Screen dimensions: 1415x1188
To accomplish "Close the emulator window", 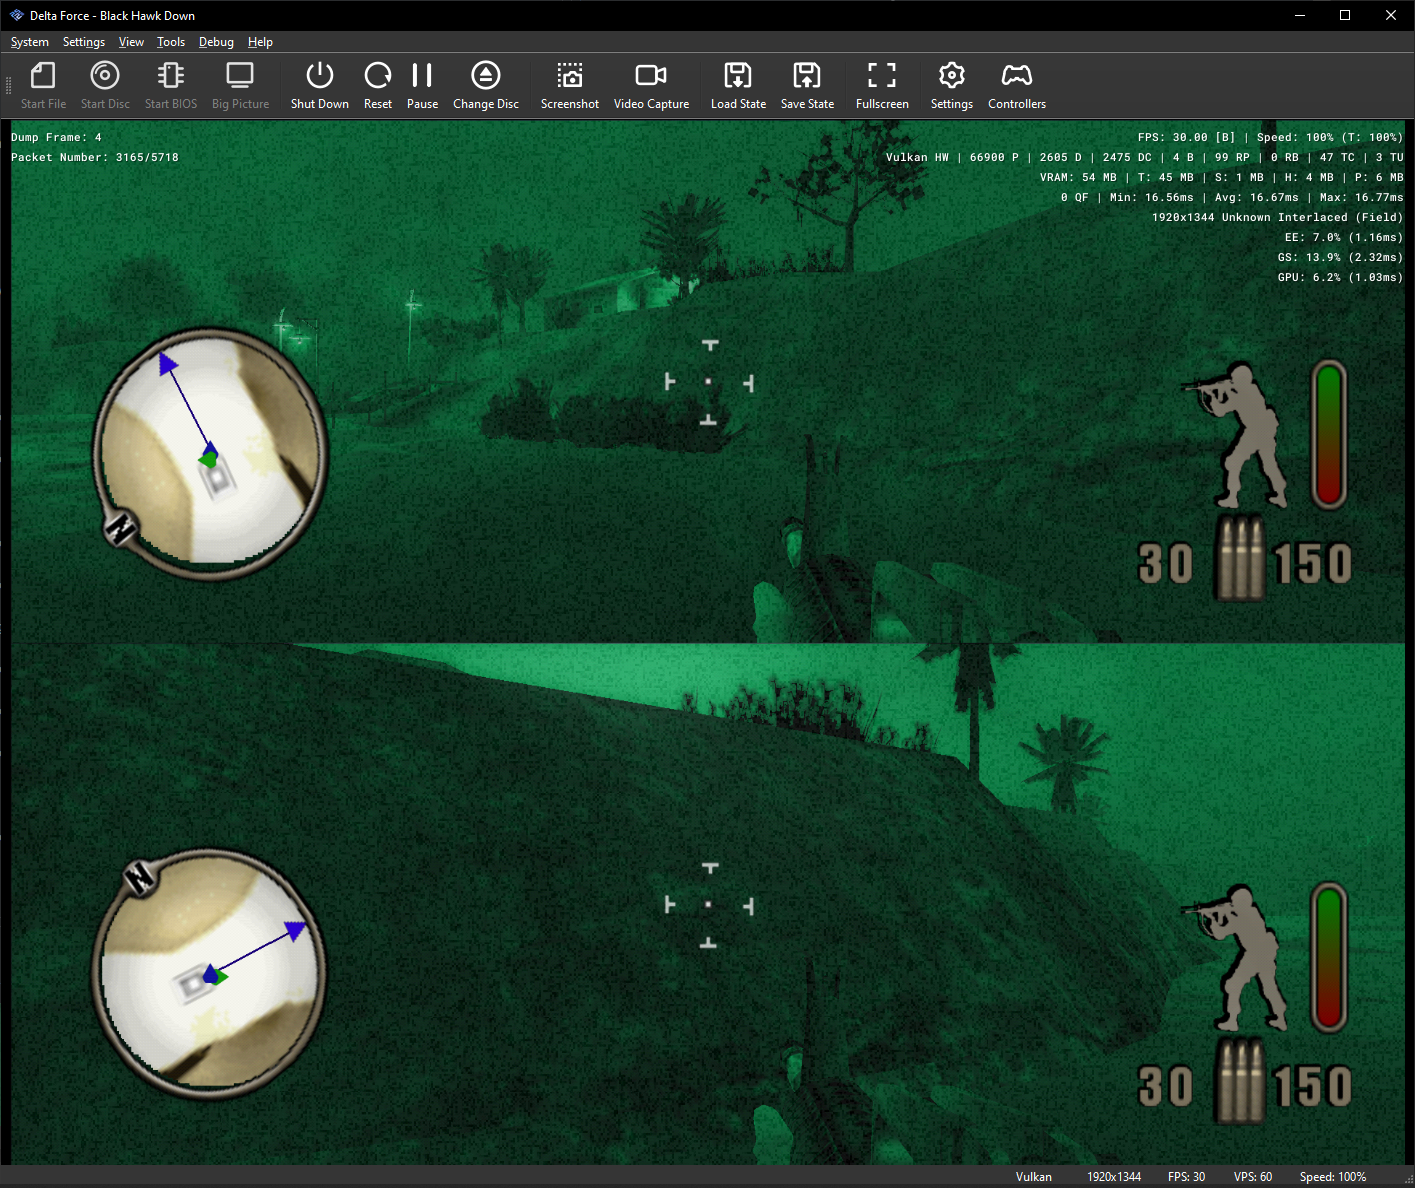I will click(x=1391, y=15).
